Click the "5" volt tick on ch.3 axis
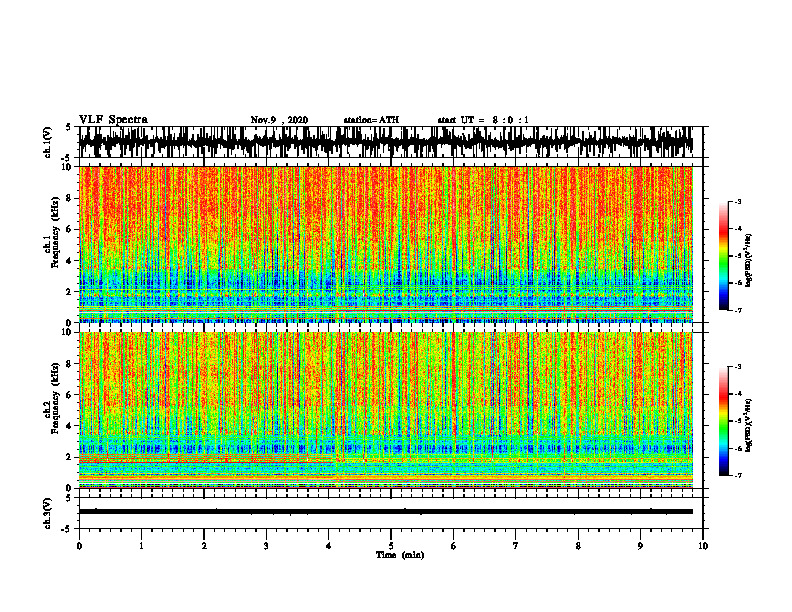Viewport: 792px width, 612px height. [x=69, y=498]
